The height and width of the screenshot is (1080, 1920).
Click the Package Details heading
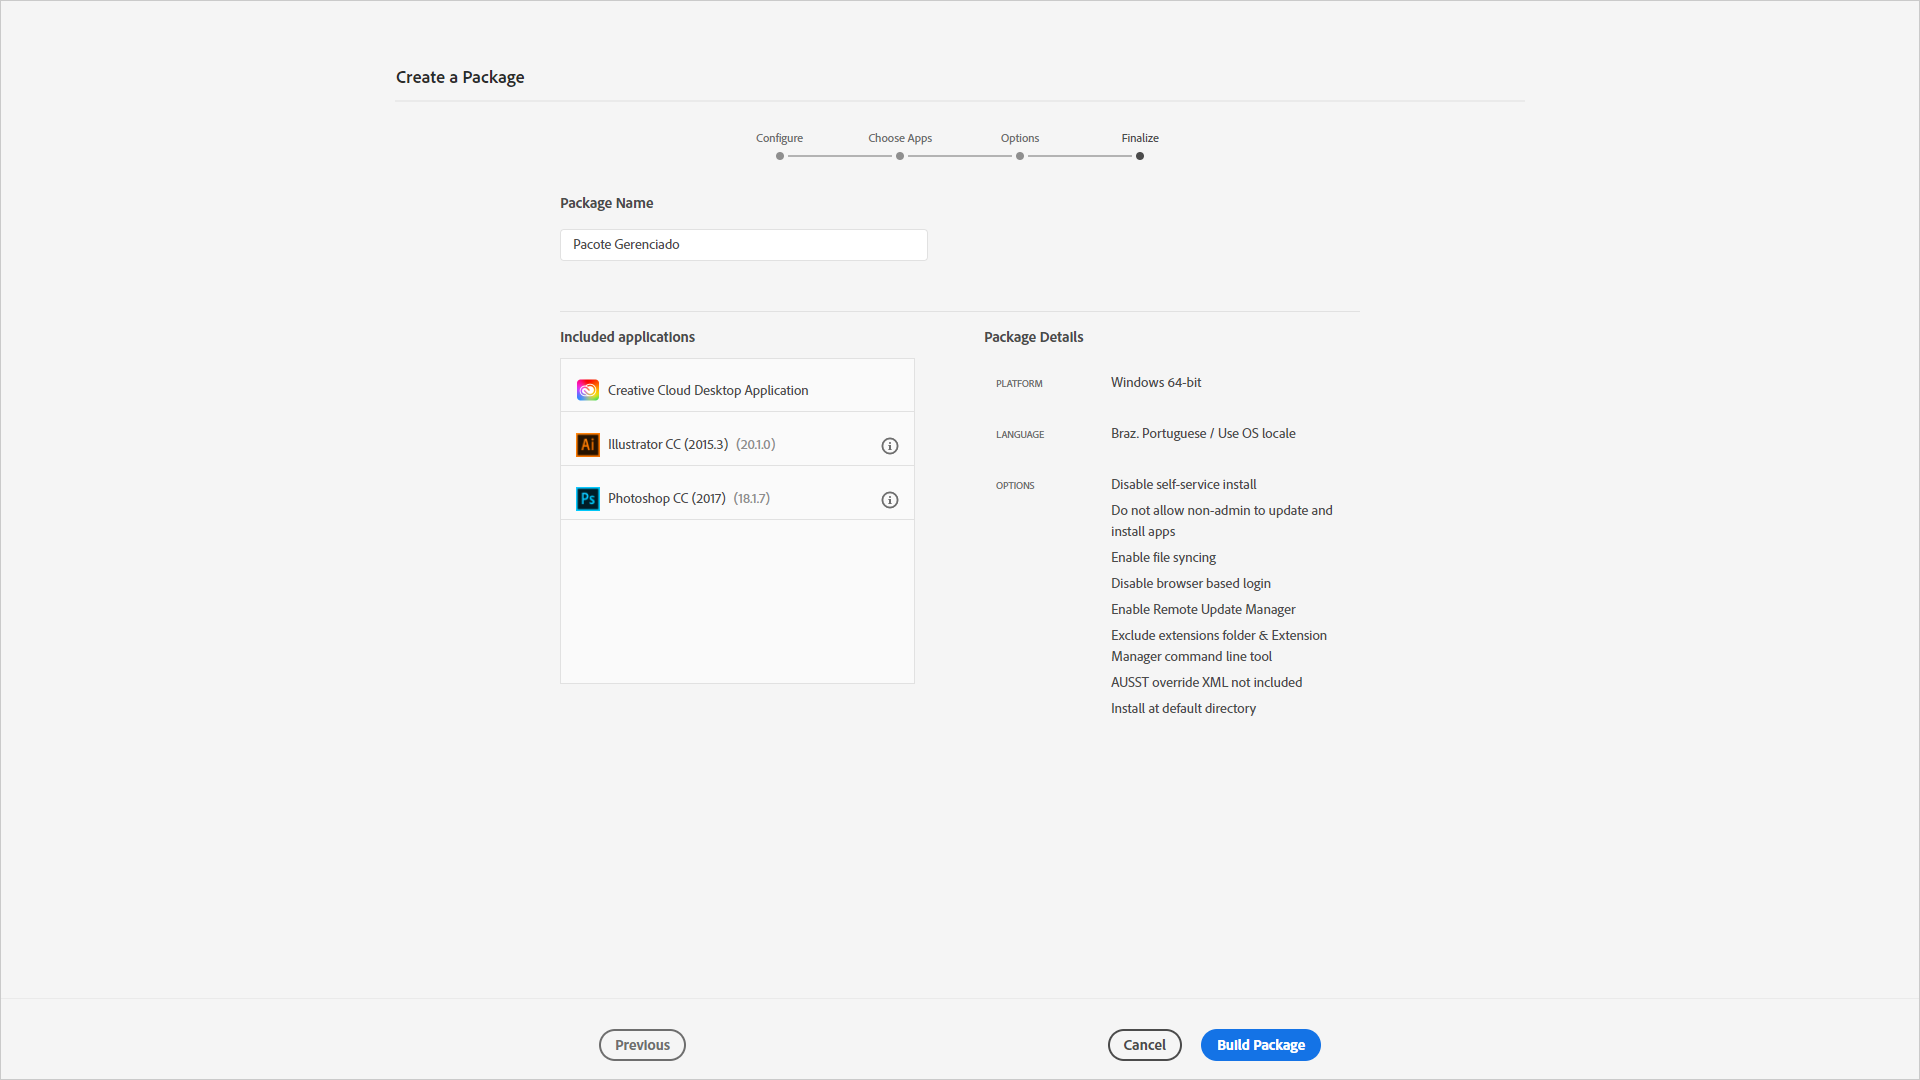[x=1034, y=337]
